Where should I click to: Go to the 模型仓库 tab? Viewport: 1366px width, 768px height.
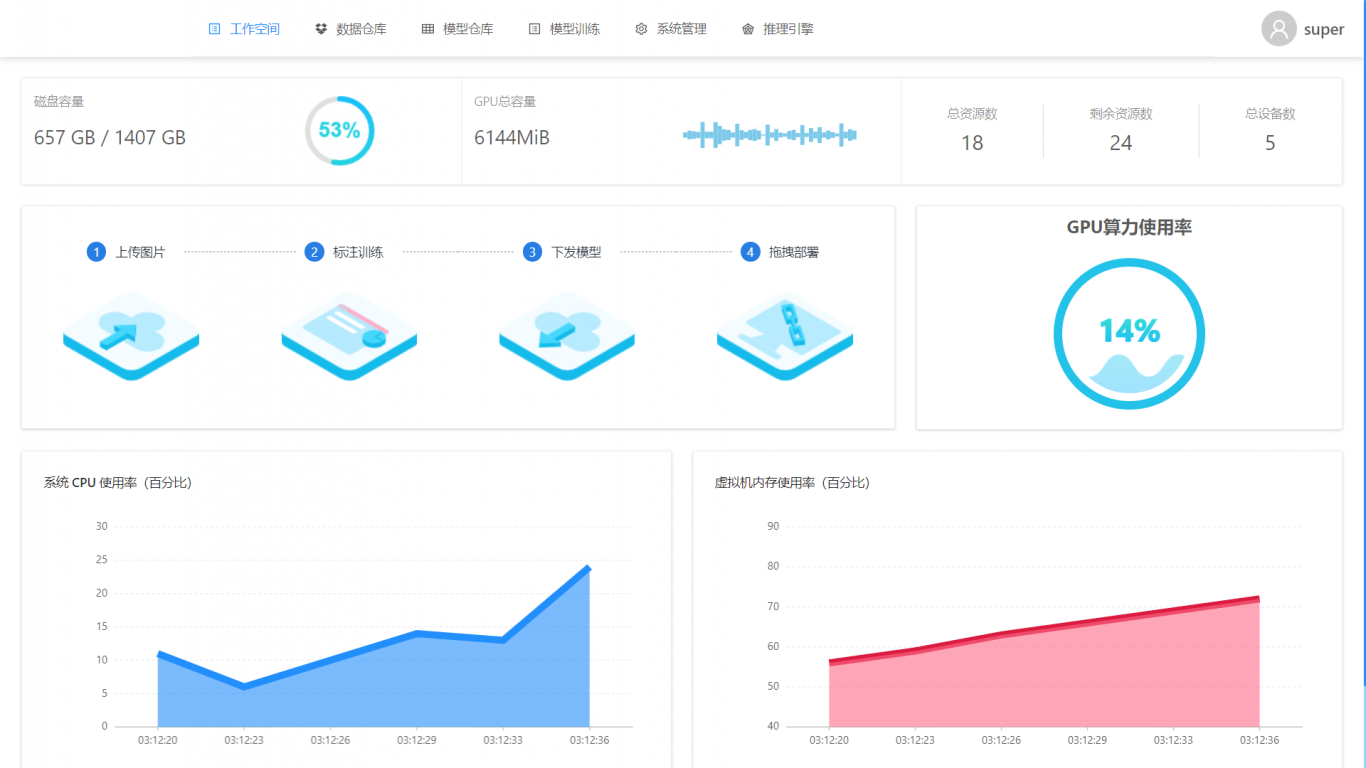coord(457,29)
